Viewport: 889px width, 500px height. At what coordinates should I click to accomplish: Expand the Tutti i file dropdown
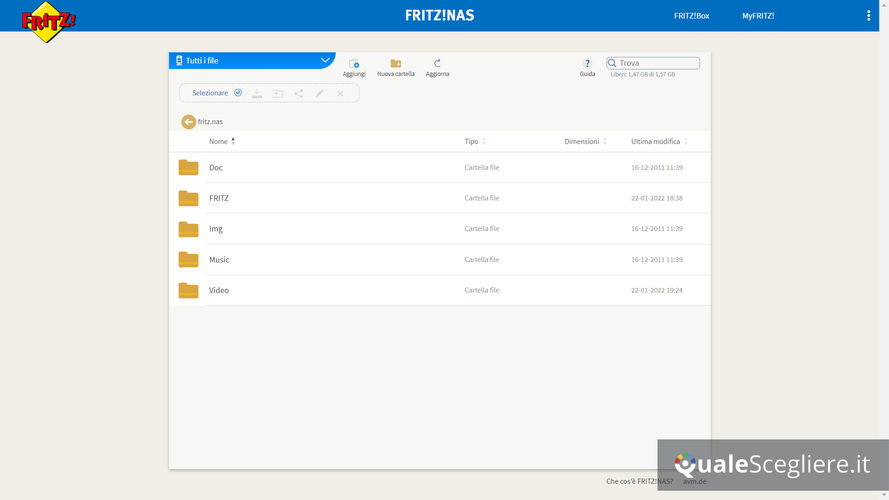325,60
